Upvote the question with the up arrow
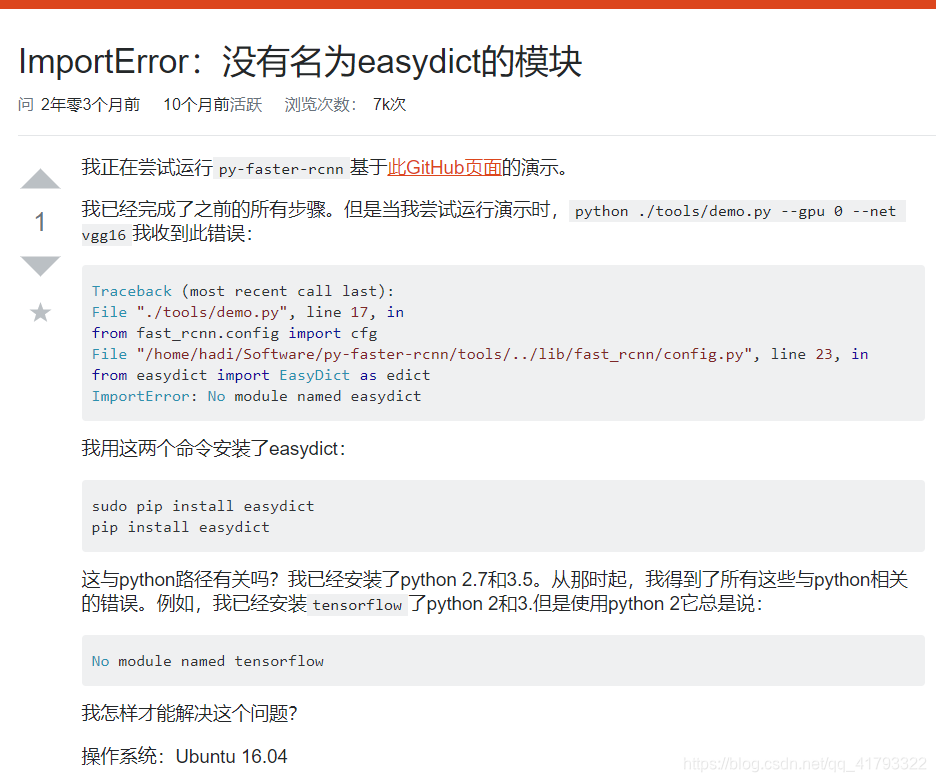 click(x=39, y=179)
